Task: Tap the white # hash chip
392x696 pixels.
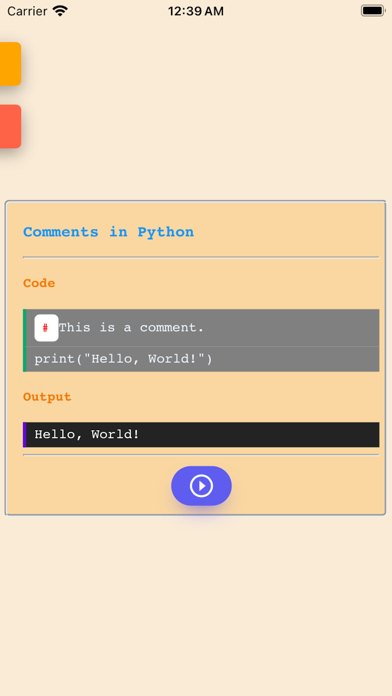Action: coord(46,328)
